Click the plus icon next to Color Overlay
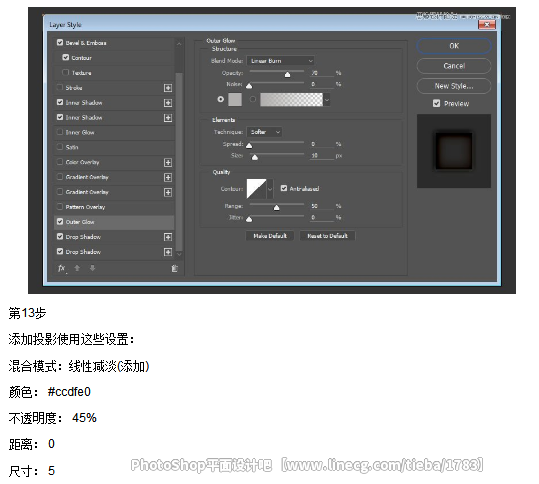 [168, 163]
